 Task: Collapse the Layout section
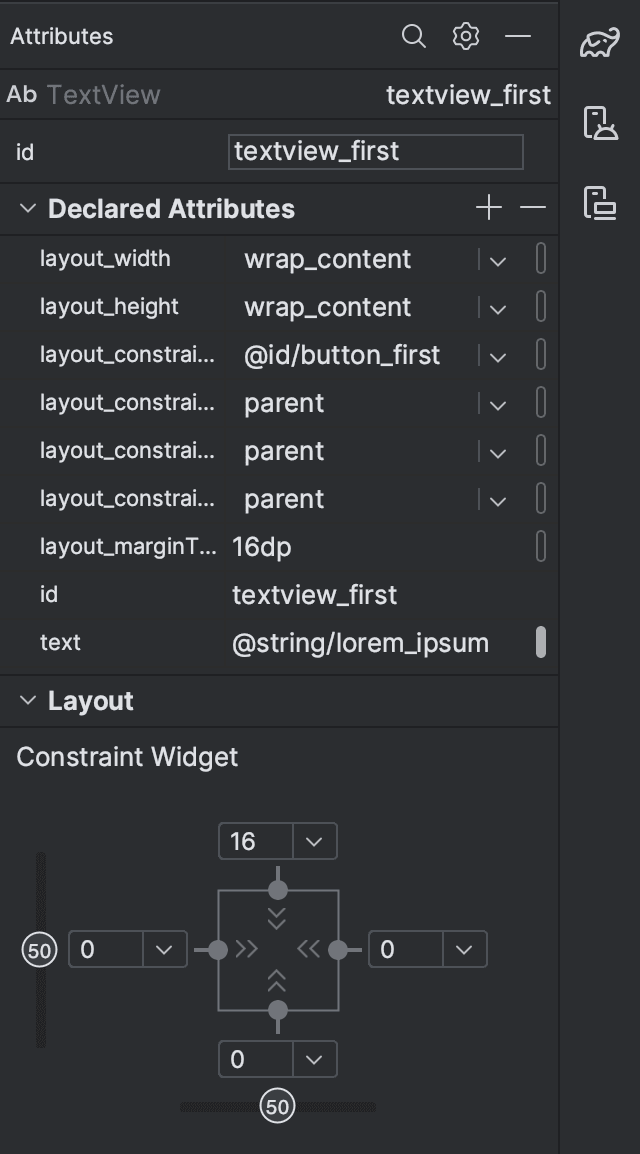pyautogui.click(x=28, y=700)
